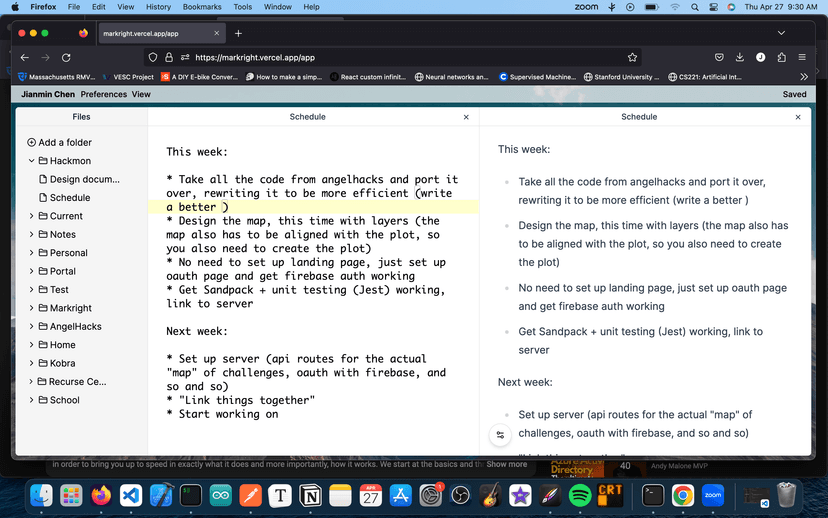Viewport: 828px width, 518px height.
Task: Launch Spotify from the Dock
Action: coord(579,494)
